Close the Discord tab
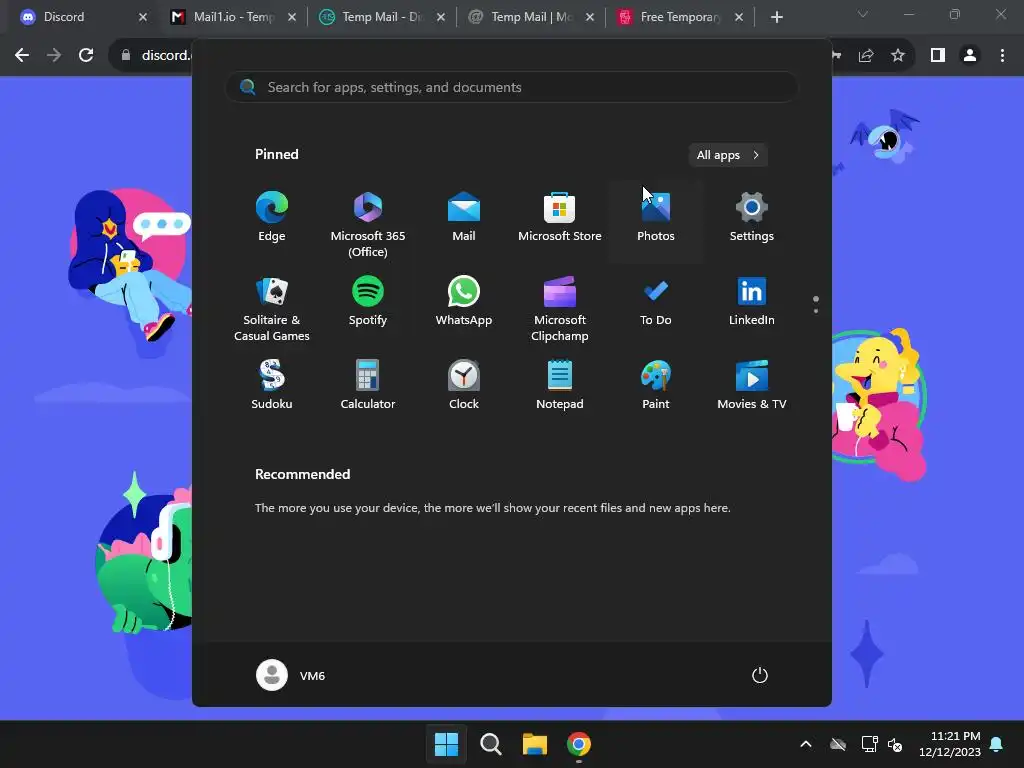Screen dimensions: 1024x768 coord(143,17)
